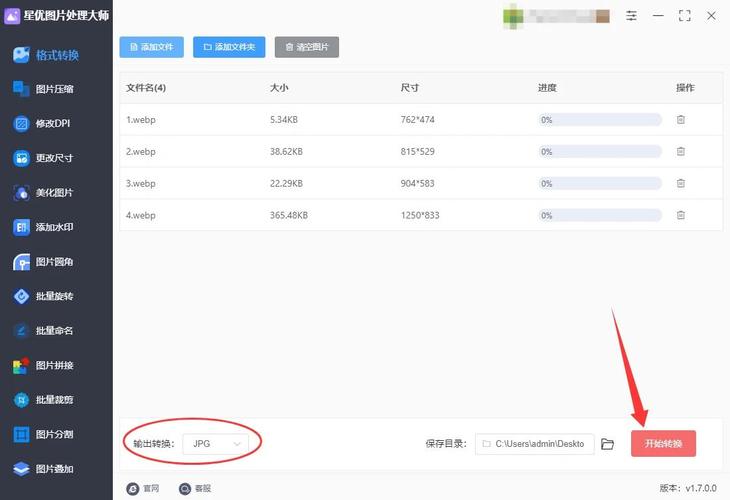Expand the 输出转换 JPG format dropdown
Image resolution: width=730 pixels, height=500 pixels.
point(216,443)
